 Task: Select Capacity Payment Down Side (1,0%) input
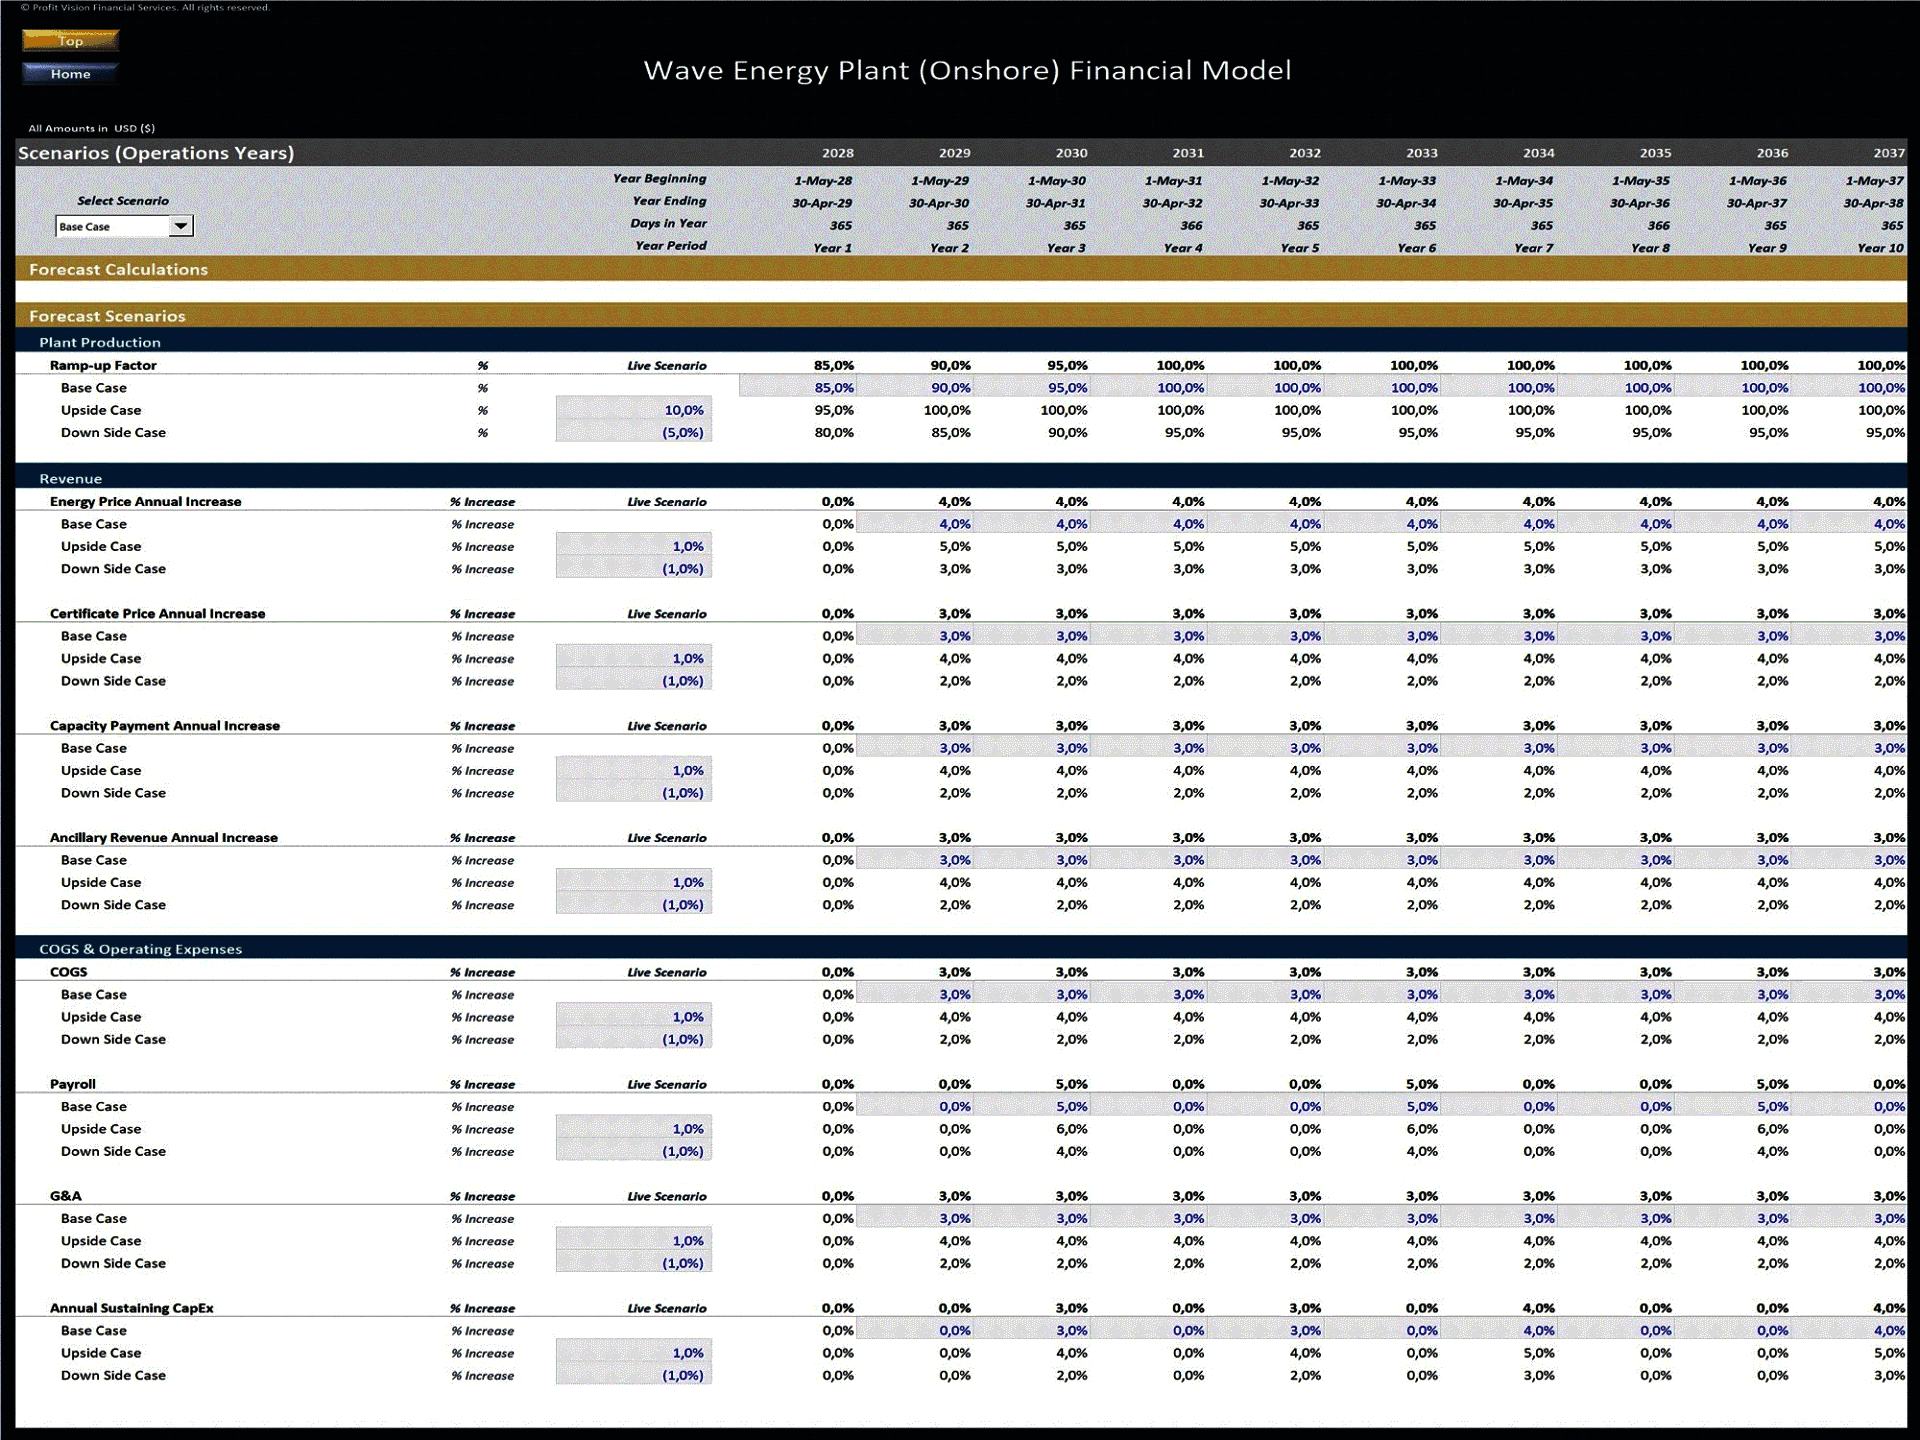[634, 792]
